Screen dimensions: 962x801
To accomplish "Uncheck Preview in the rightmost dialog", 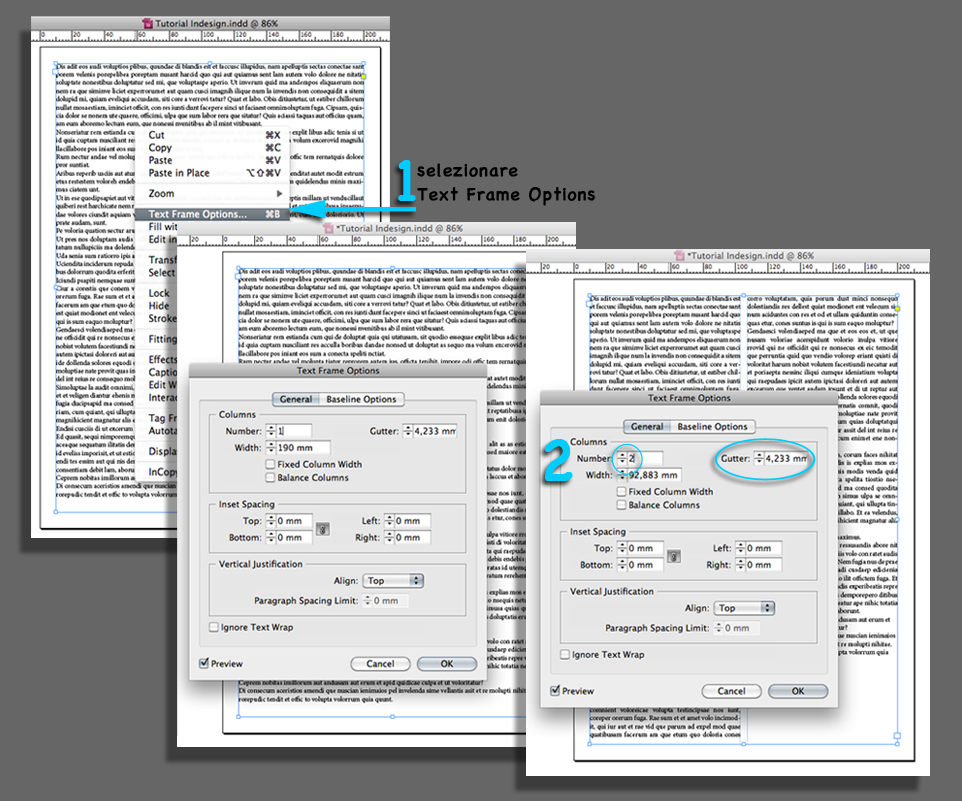I will click(x=557, y=690).
